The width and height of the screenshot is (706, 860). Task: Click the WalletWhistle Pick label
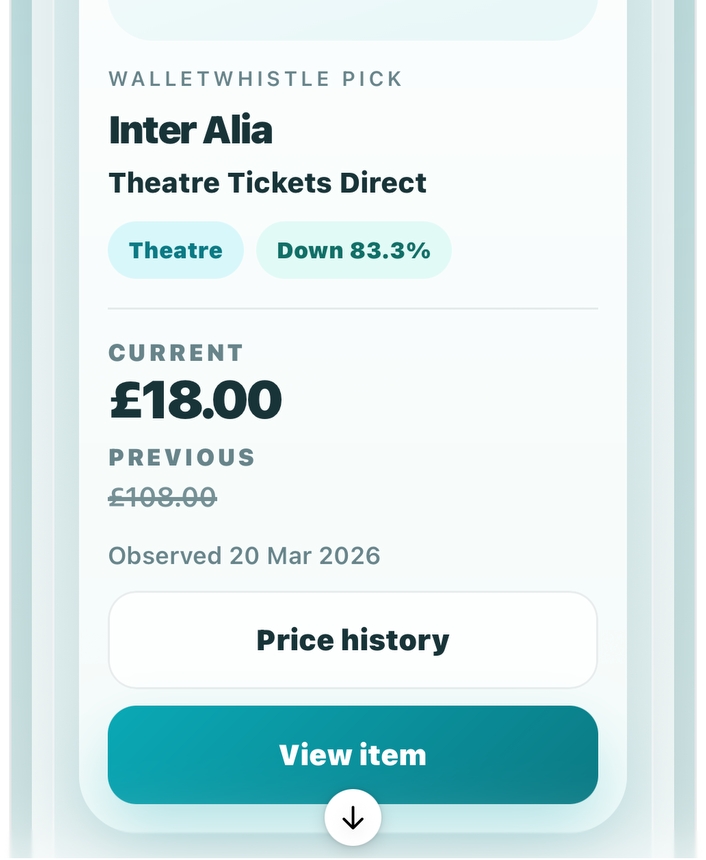point(255,79)
